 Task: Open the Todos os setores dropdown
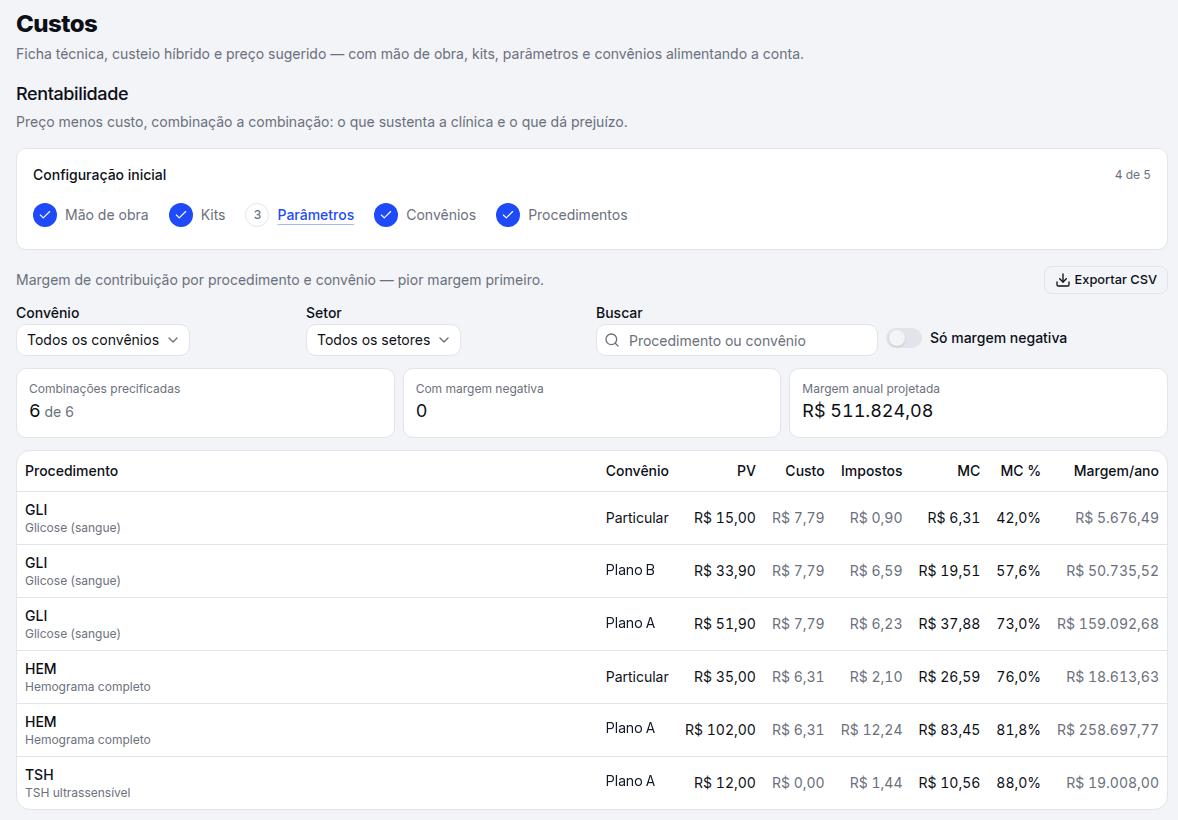click(x=383, y=340)
